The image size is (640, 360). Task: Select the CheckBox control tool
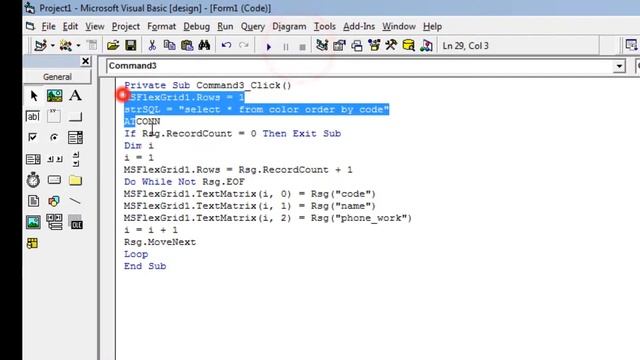tap(33, 138)
